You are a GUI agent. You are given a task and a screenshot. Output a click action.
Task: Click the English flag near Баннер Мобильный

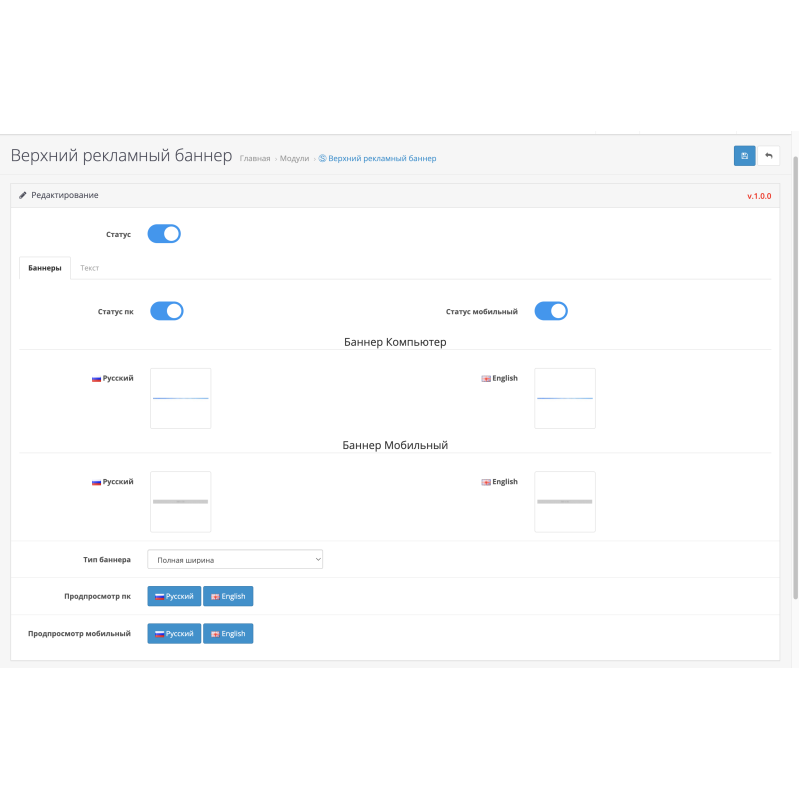coord(487,481)
